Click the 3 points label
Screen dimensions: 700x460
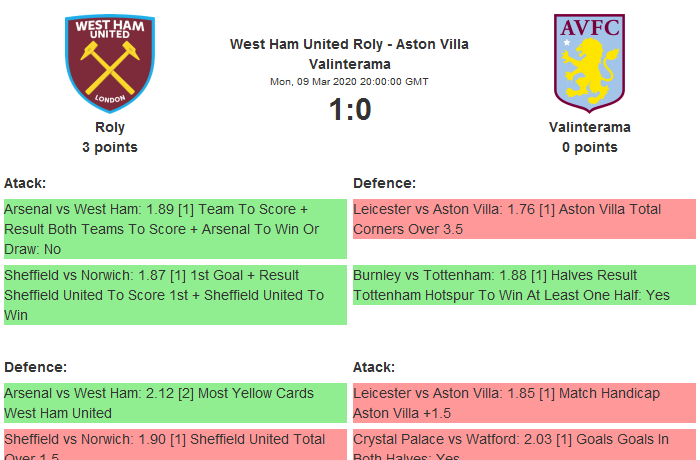110,147
